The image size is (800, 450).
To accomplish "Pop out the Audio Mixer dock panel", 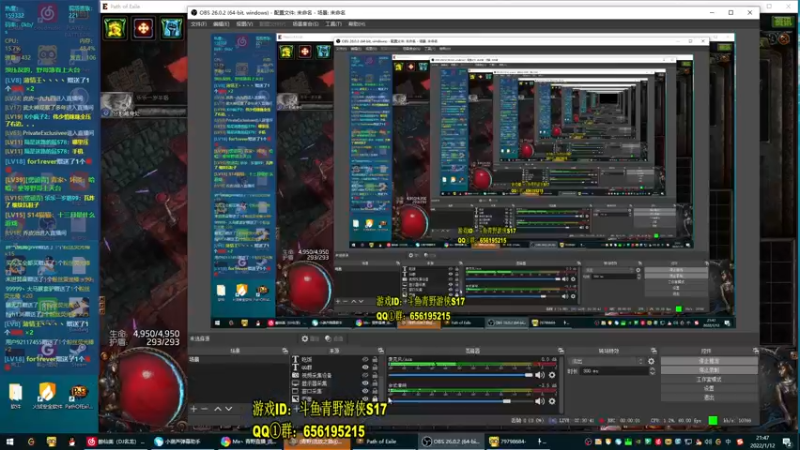I will [x=561, y=351].
